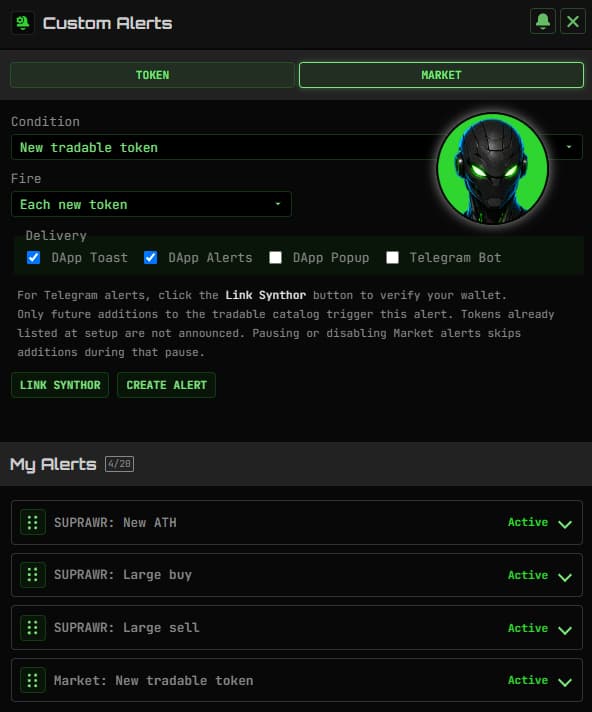Image resolution: width=592 pixels, height=712 pixels.
Task: Click Active status on SUPRAWR: Large buy
Action: click(x=528, y=575)
